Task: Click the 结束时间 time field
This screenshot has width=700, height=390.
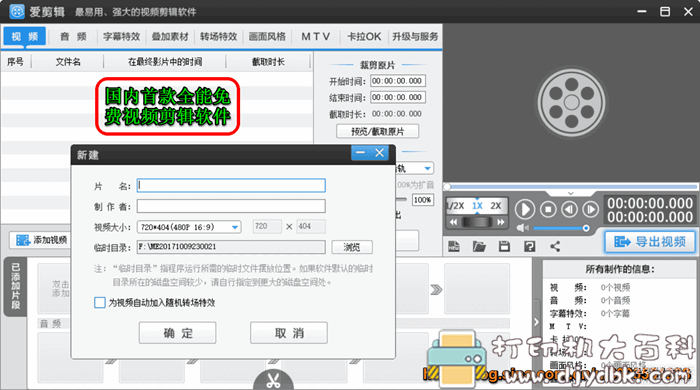Action: click(398, 97)
